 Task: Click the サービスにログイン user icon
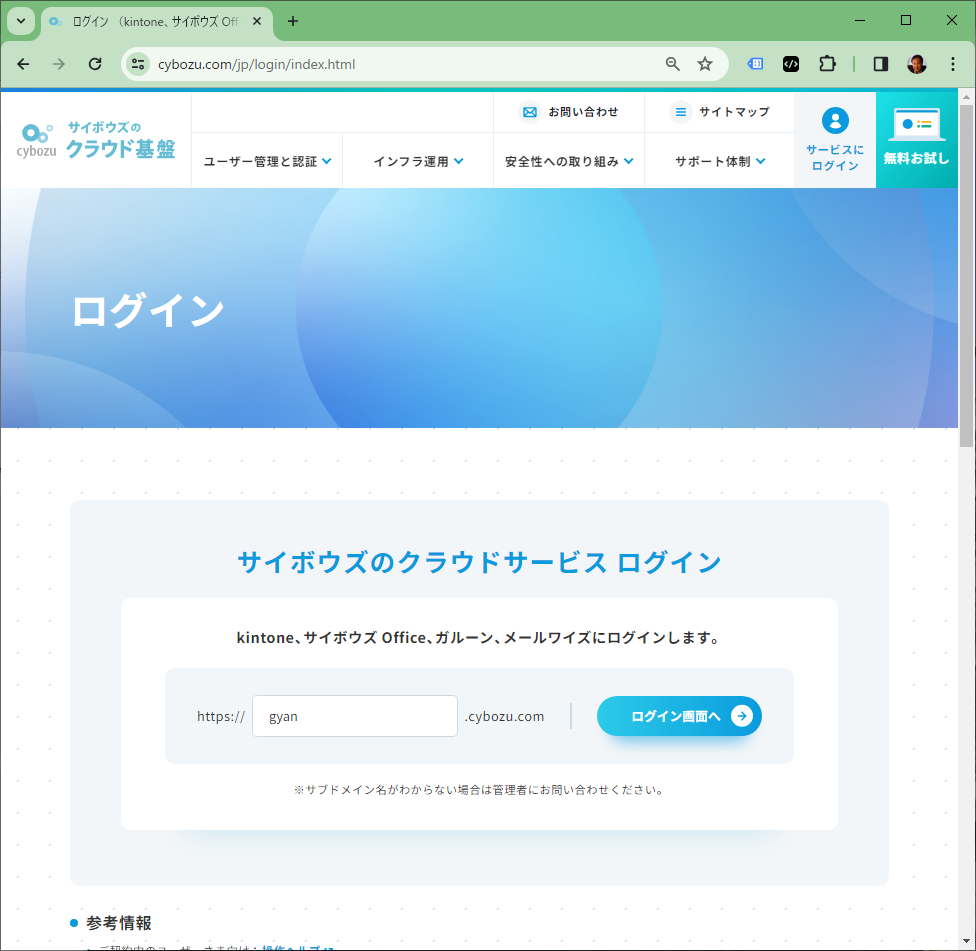835,121
